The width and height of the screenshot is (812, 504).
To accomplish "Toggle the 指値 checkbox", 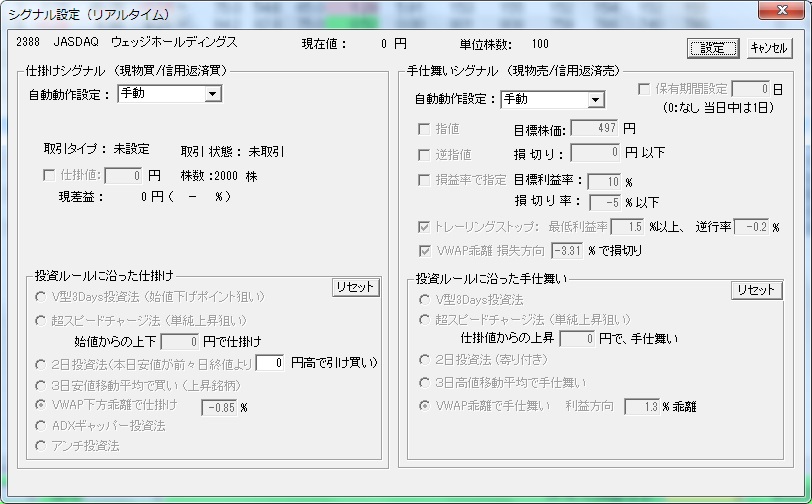I will (x=424, y=129).
